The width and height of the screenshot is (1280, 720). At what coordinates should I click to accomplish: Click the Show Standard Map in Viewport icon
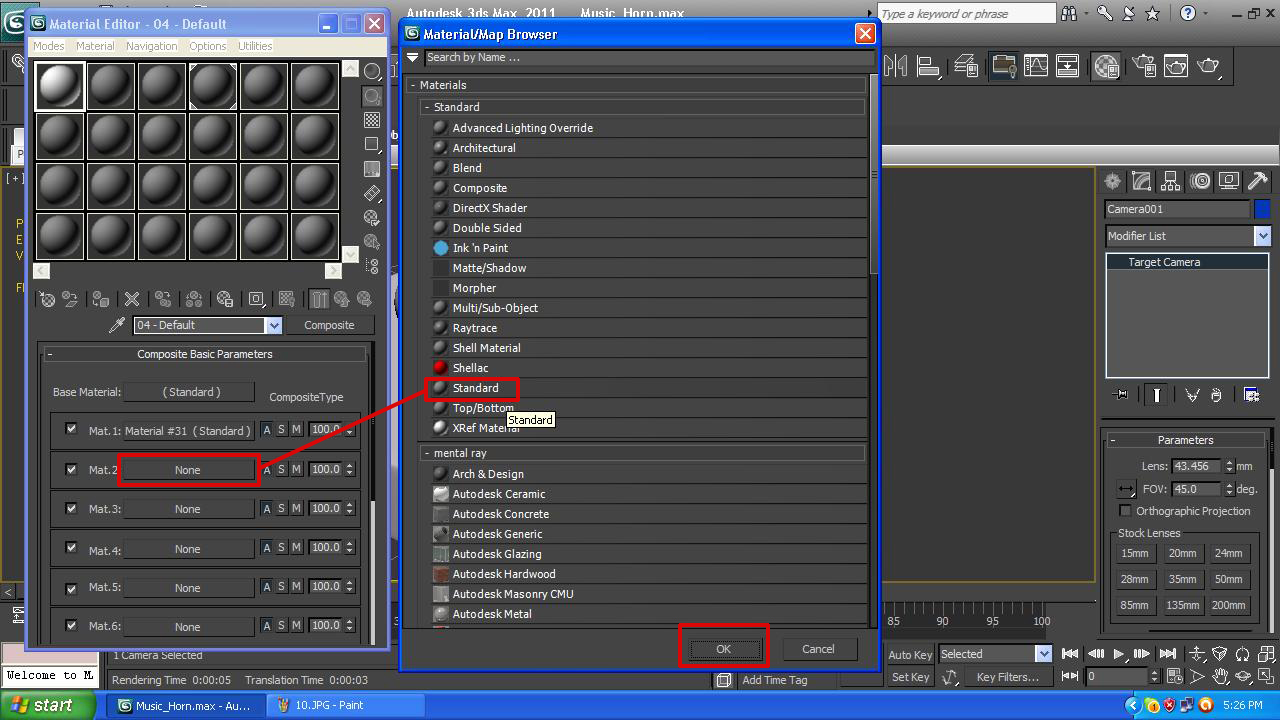point(286,300)
